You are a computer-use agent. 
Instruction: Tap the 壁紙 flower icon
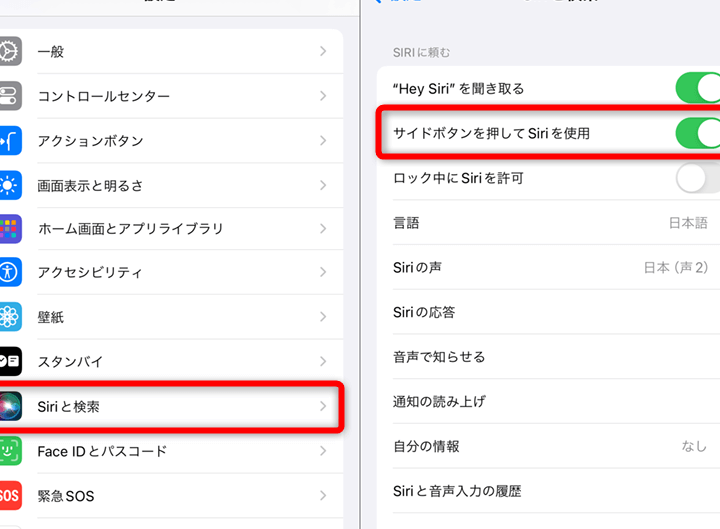tap(9, 316)
